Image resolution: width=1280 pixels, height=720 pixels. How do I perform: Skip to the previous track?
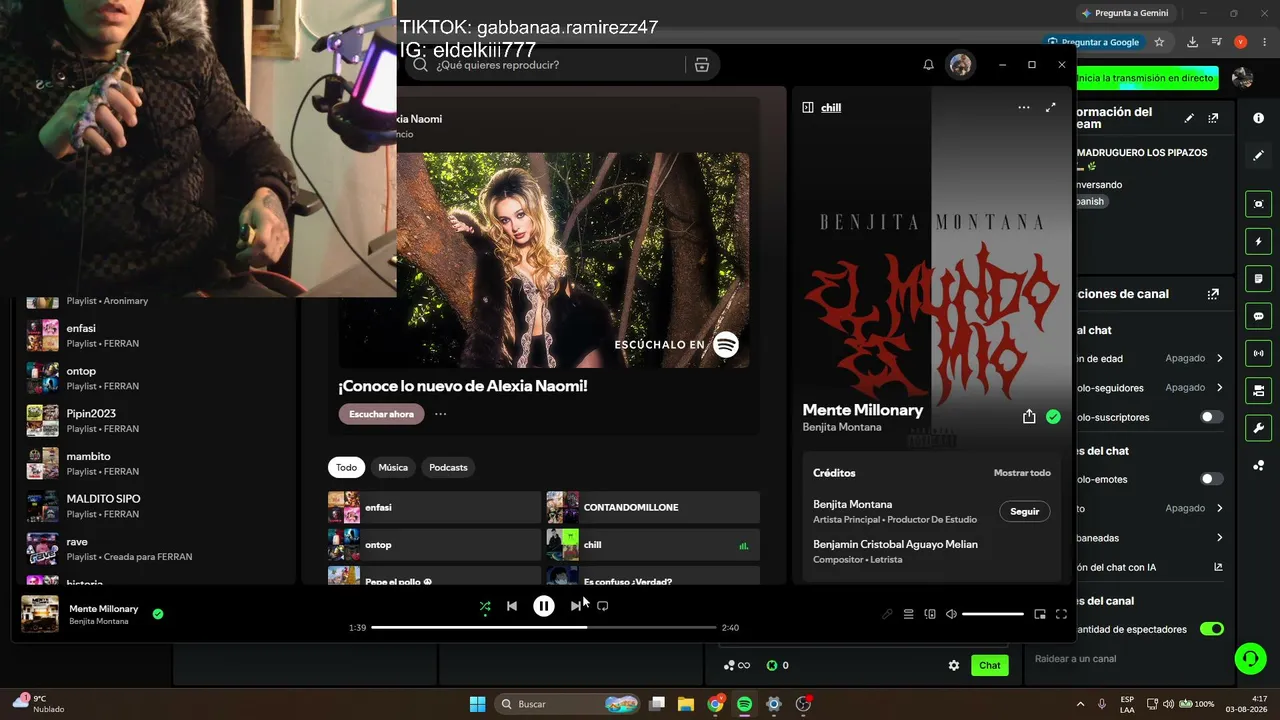(512, 606)
